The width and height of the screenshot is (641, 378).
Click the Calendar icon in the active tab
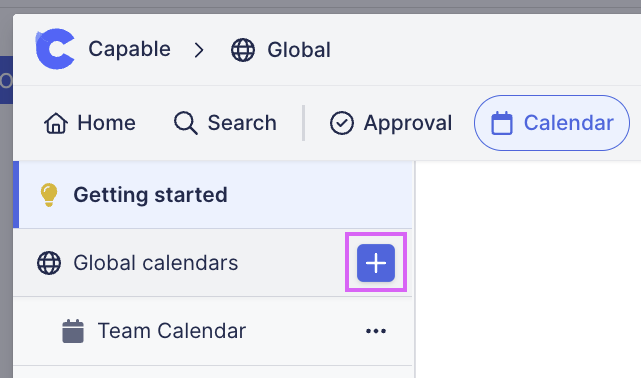502,123
